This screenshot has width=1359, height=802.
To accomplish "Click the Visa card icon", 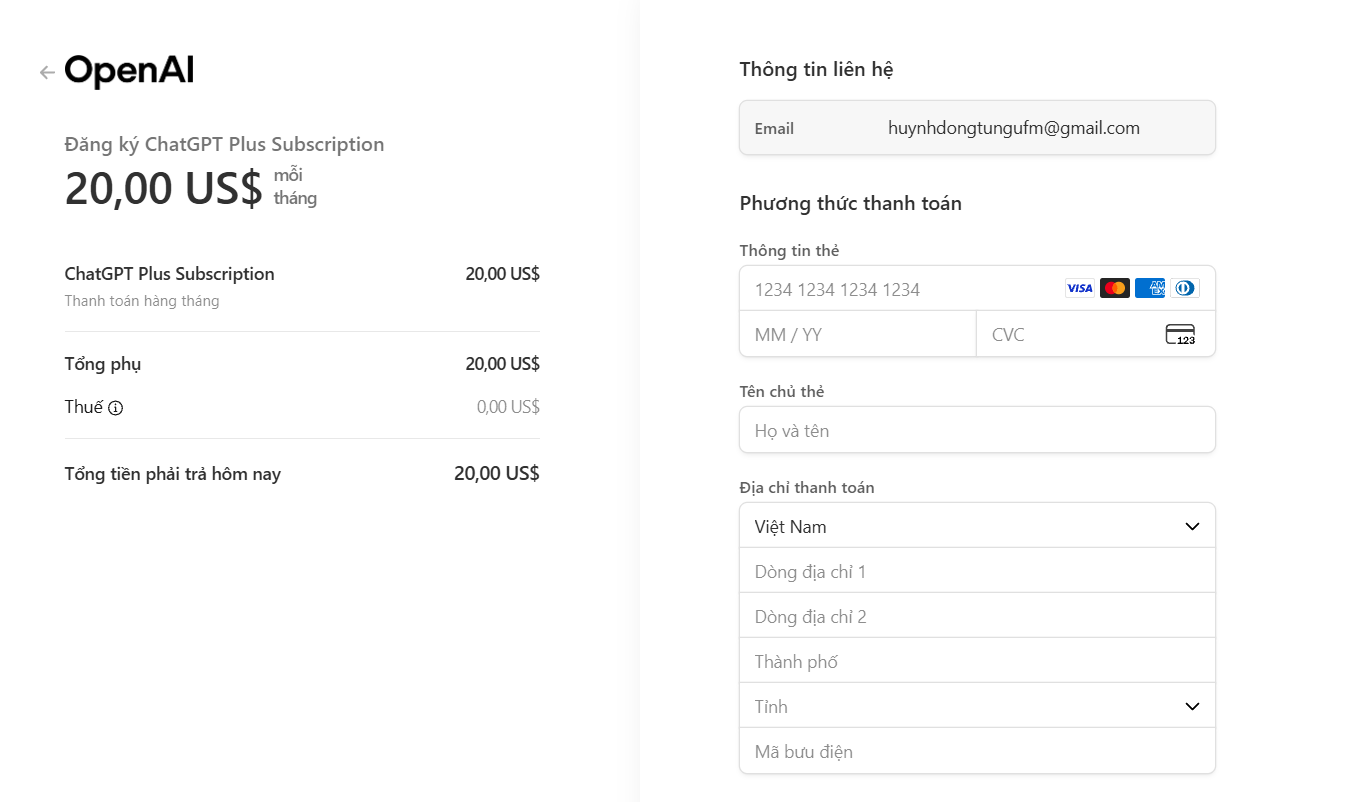I will point(1080,288).
